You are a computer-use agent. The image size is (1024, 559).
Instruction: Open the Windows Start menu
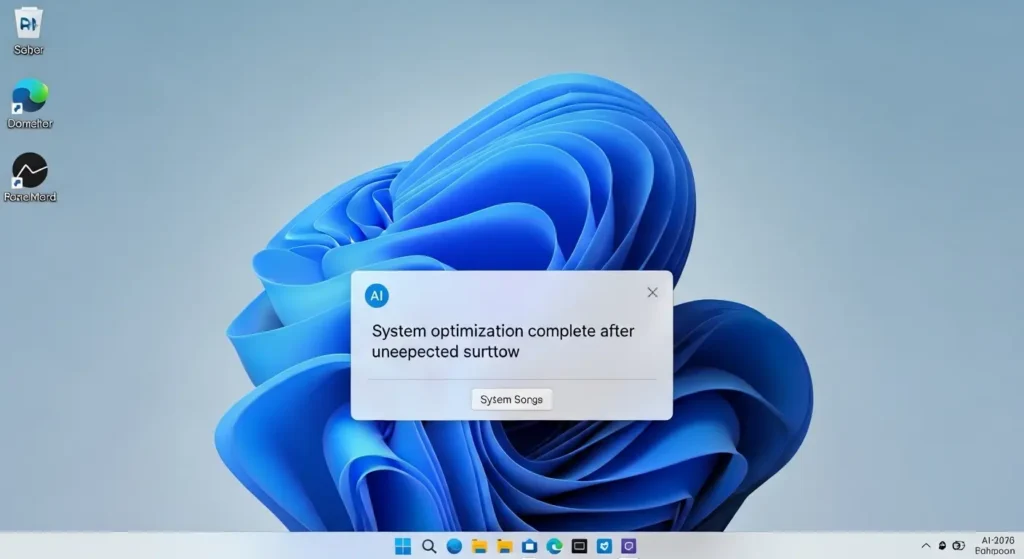point(402,546)
